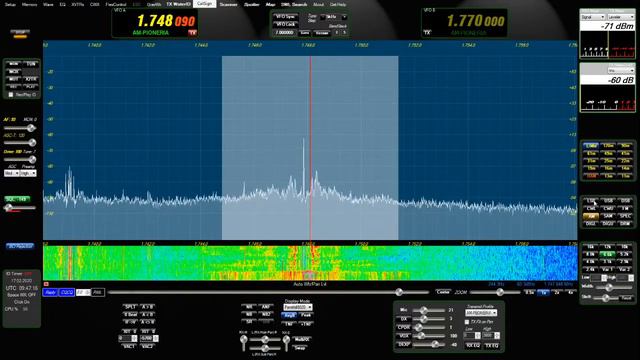The width and height of the screenshot is (640, 360).
Task: Click the Center pan button
Action: coord(442,292)
